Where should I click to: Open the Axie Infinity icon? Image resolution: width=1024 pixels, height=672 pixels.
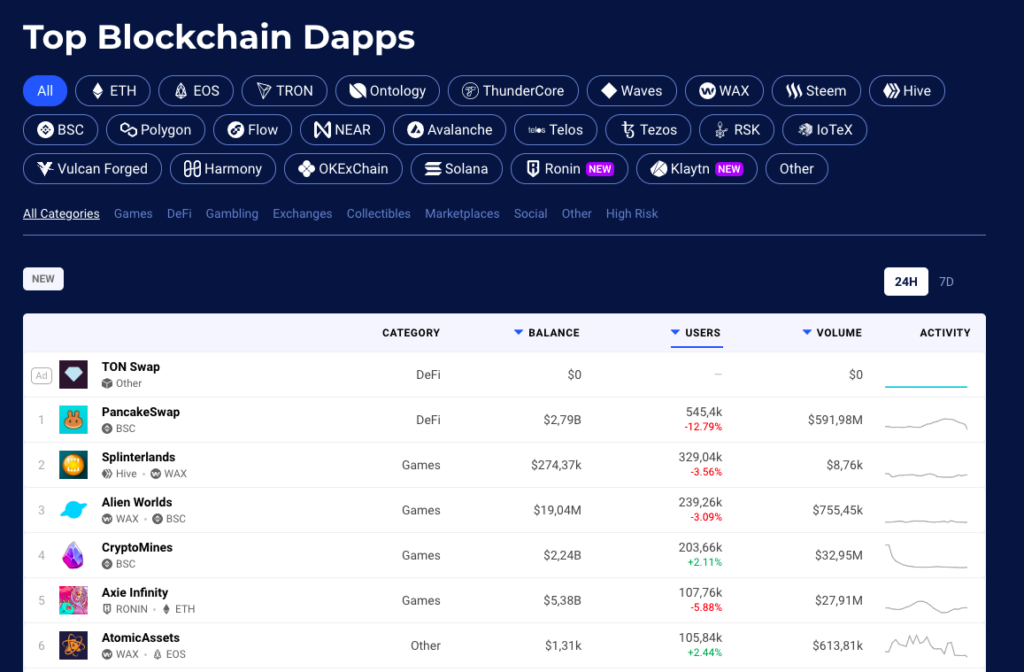coord(73,600)
